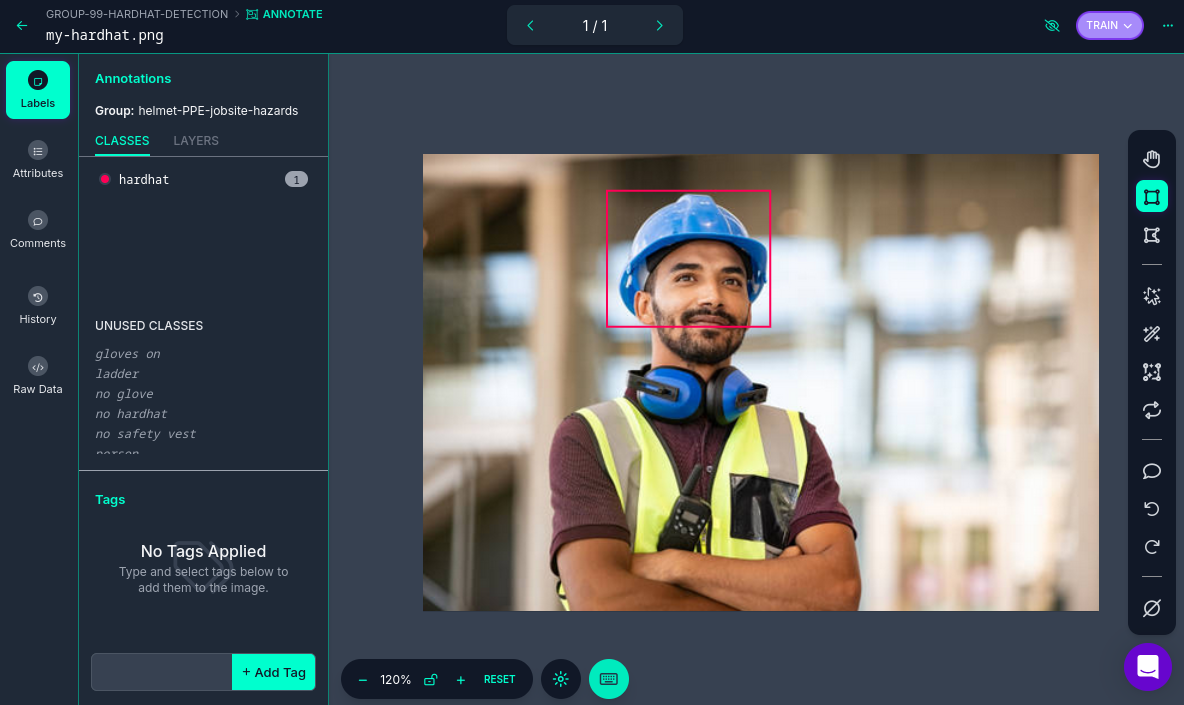Image resolution: width=1184 pixels, height=705 pixels.
Task: Go to the next image
Action: [x=659, y=26]
